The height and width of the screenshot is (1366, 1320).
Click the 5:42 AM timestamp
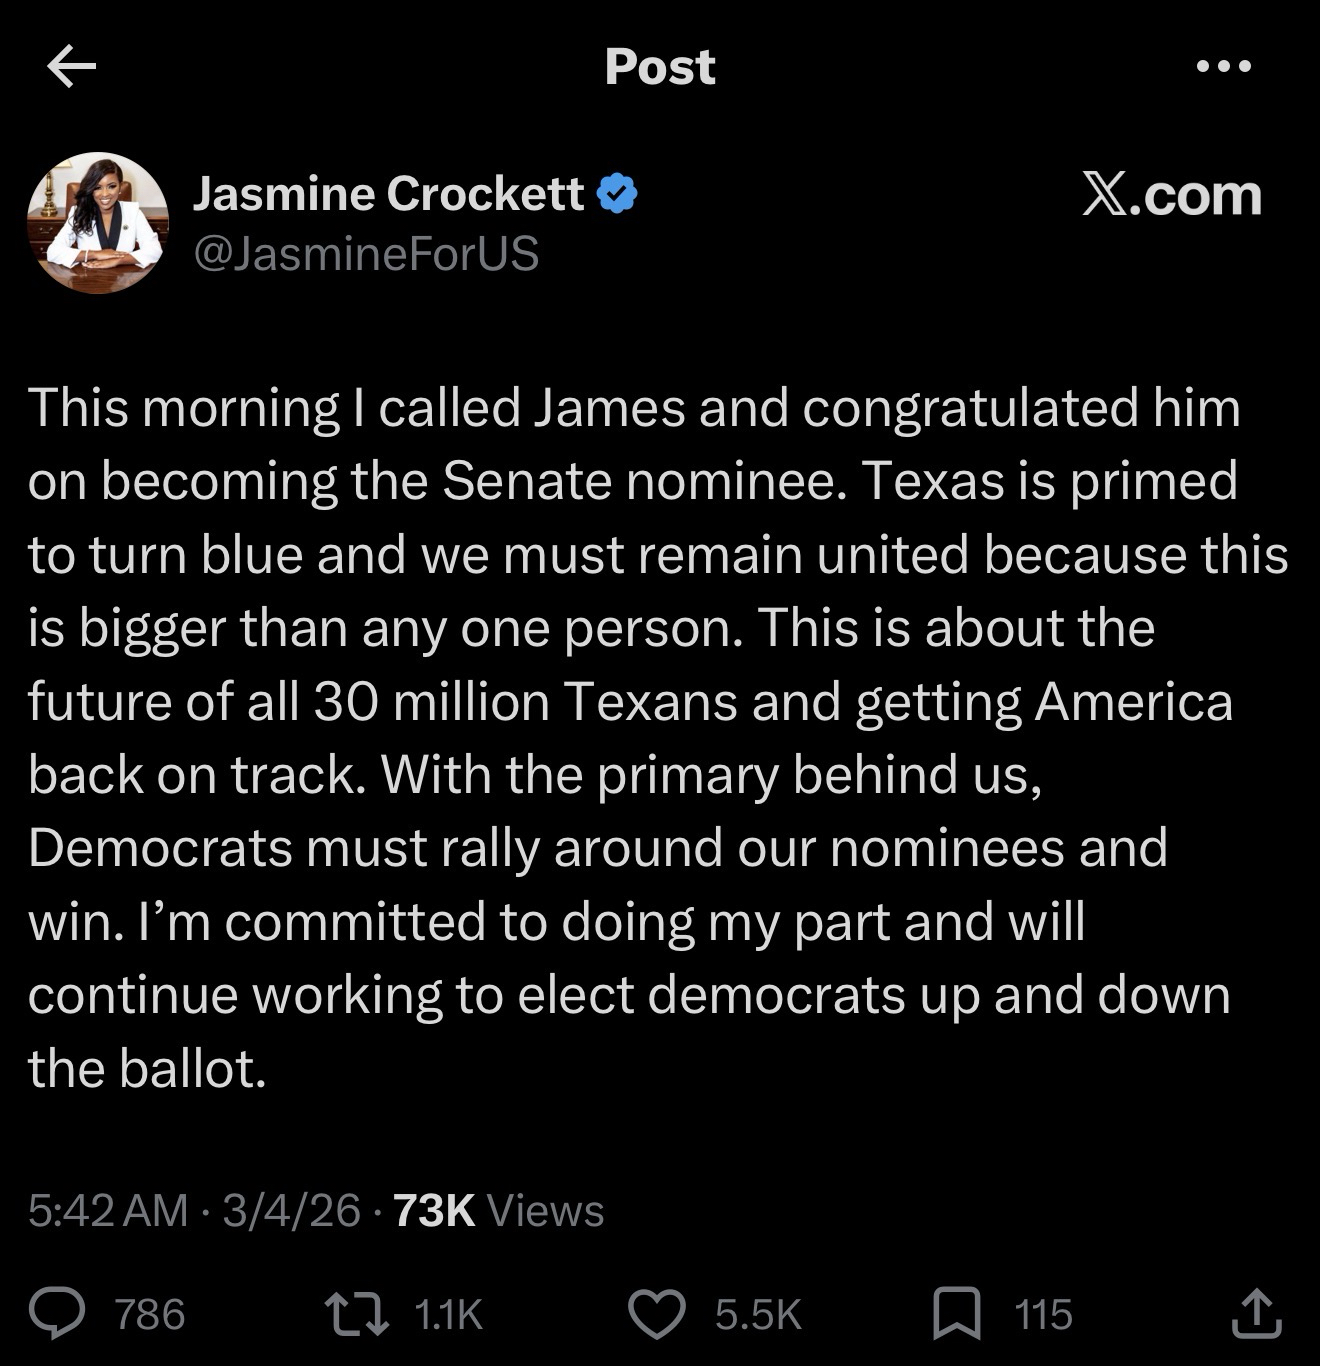(108, 1210)
